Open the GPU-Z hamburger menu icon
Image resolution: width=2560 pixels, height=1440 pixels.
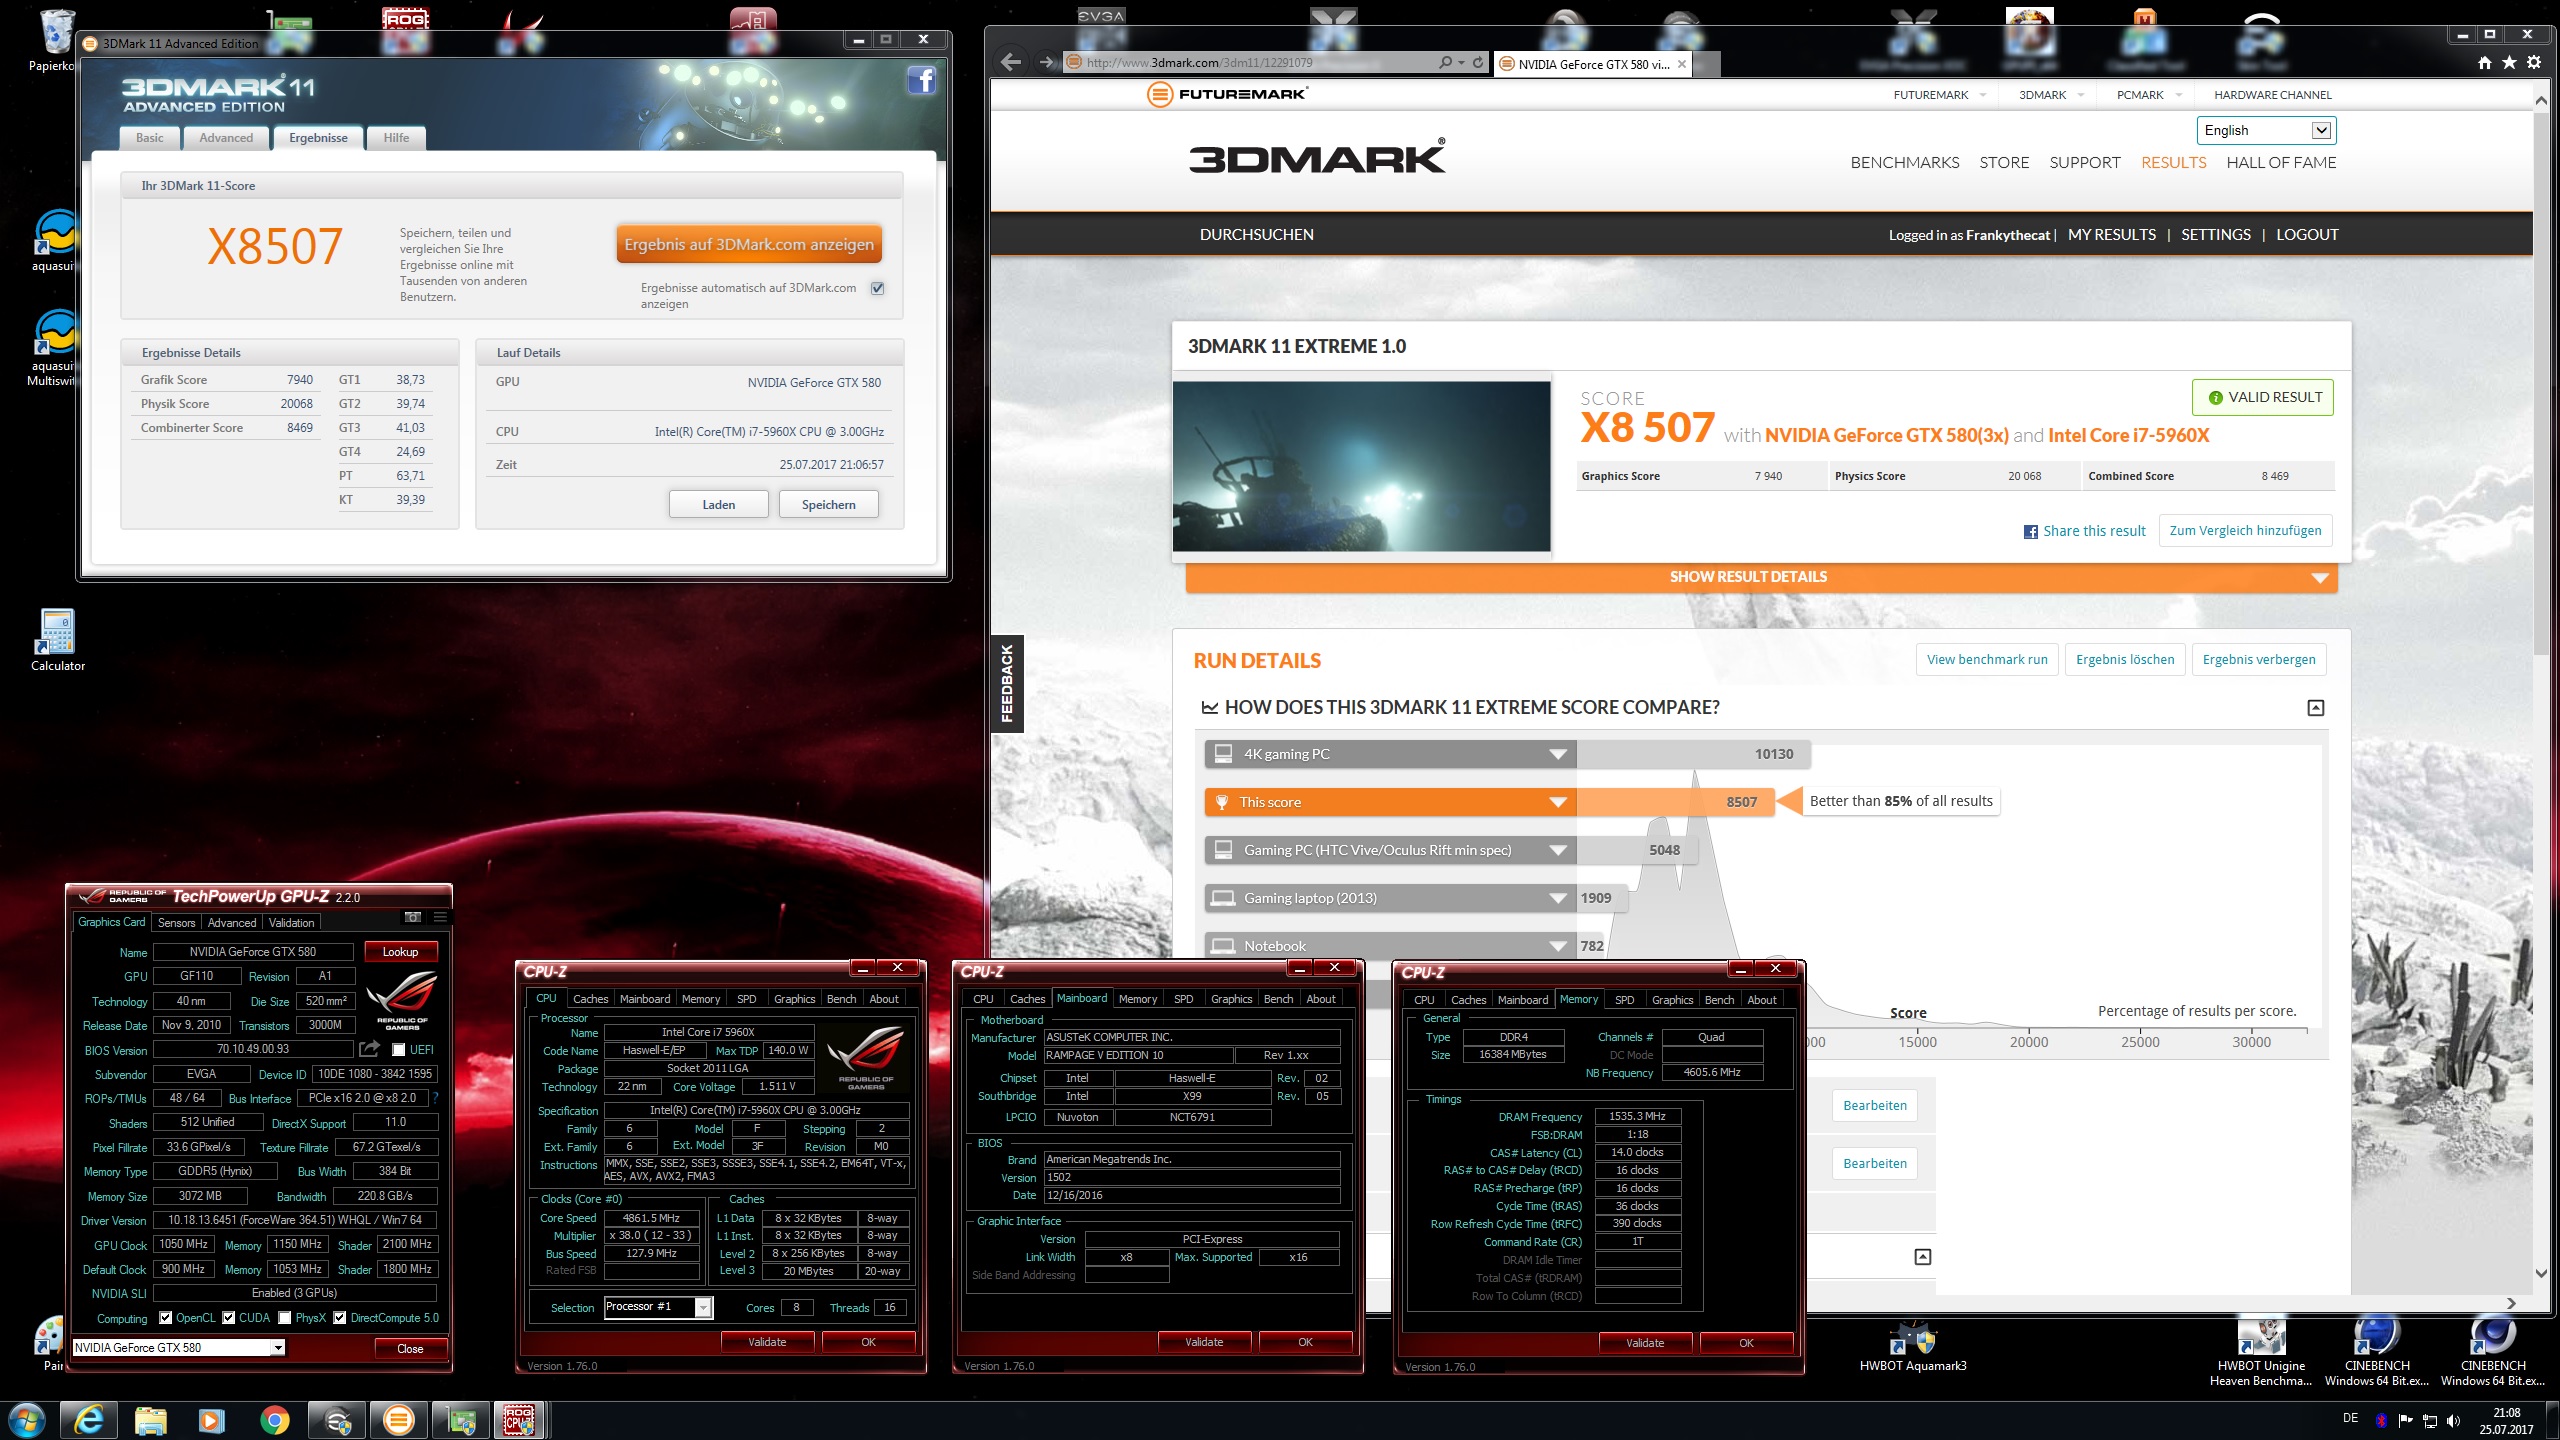[x=440, y=917]
